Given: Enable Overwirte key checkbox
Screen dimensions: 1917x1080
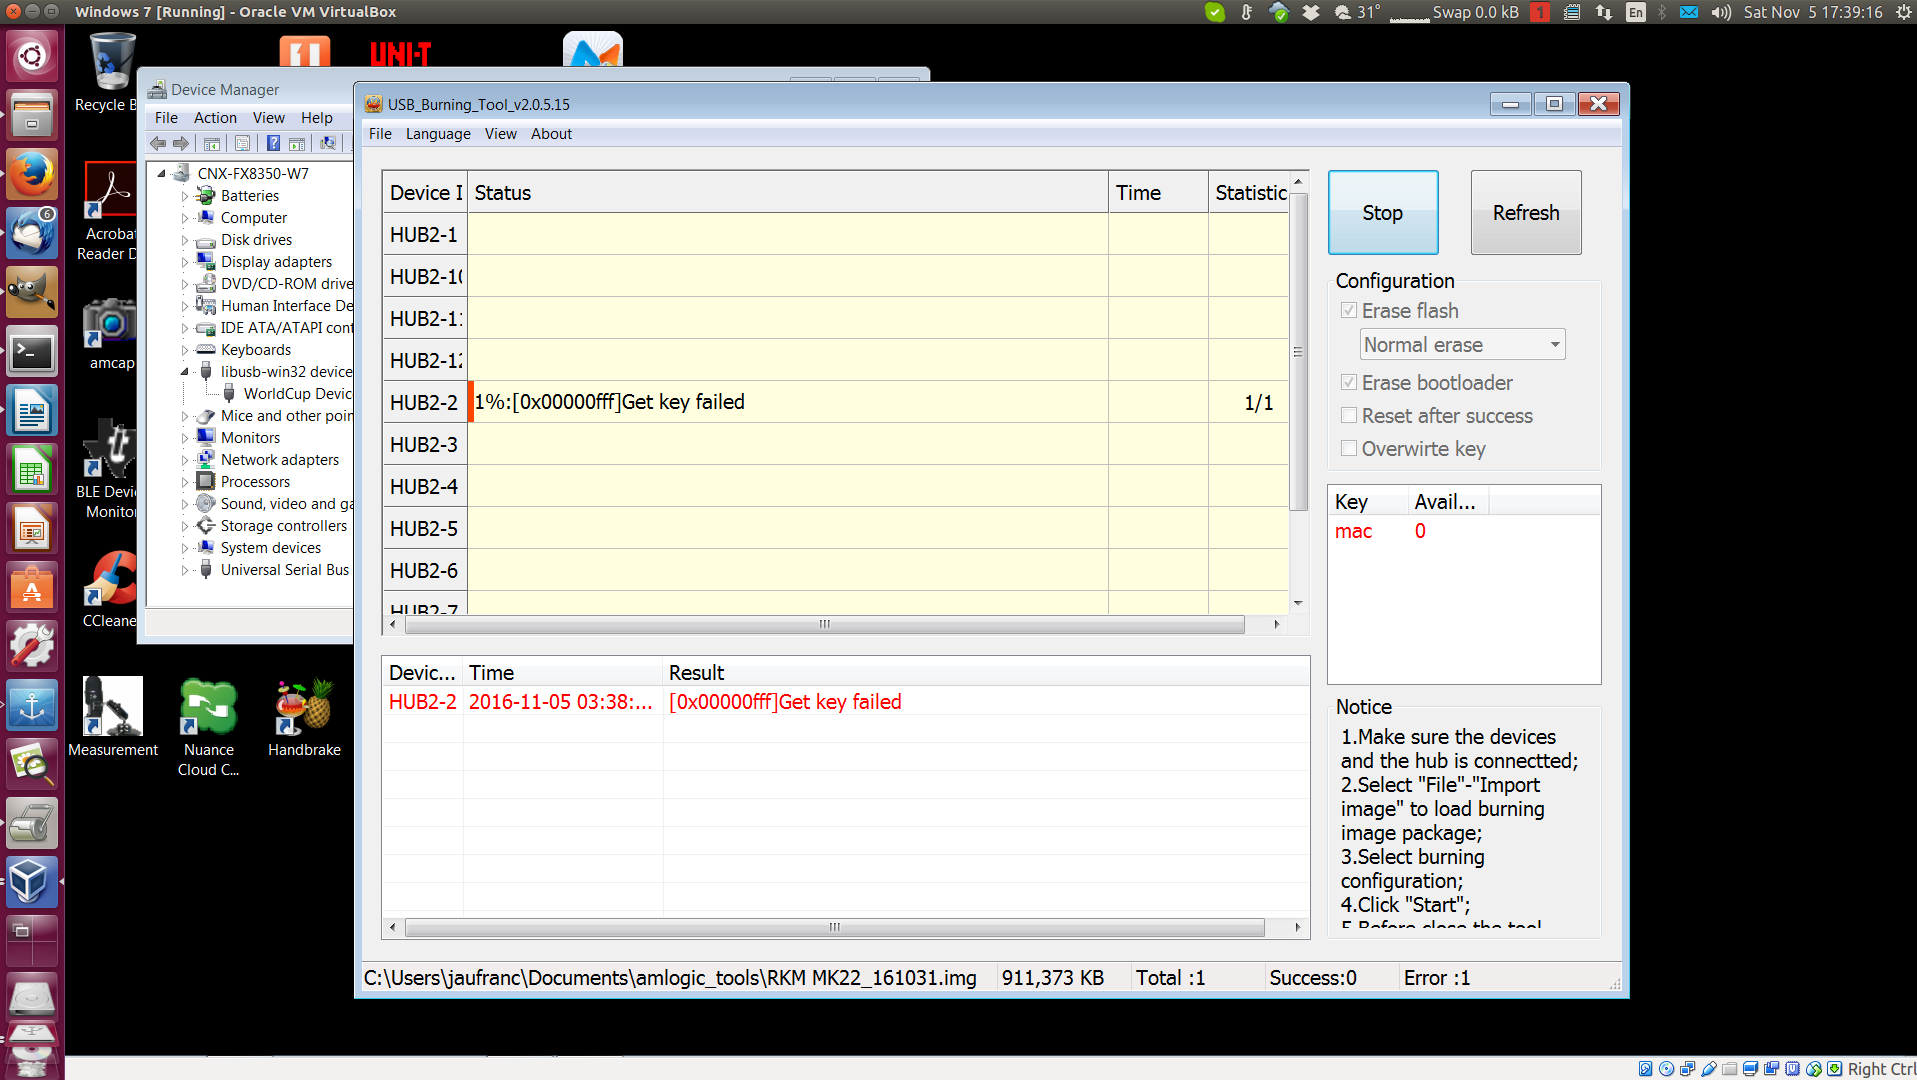Looking at the screenshot, I should (x=1349, y=449).
